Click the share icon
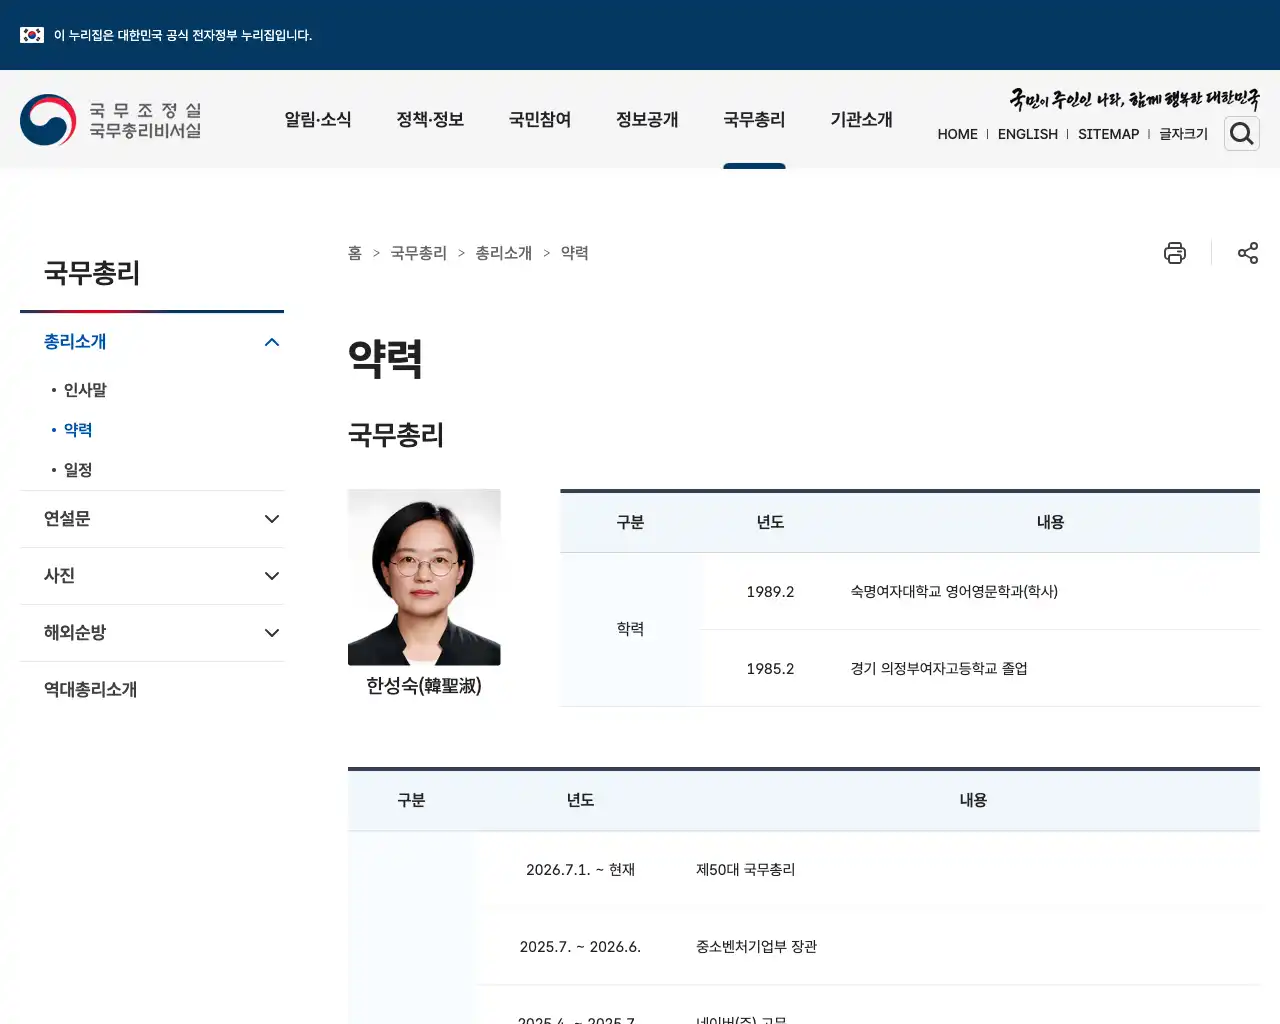1280x1024 pixels. tap(1248, 253)
